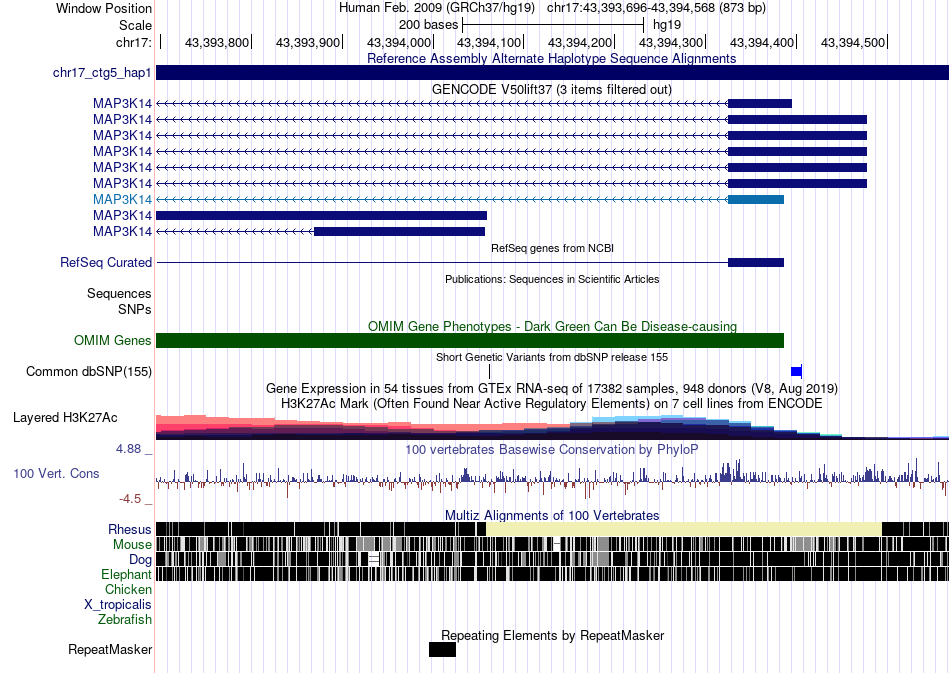Select the MAP3K14 transcript bar without intron arrows
Image resolution: width=950 pixels, height=673 pixels.
click(321, 215)
